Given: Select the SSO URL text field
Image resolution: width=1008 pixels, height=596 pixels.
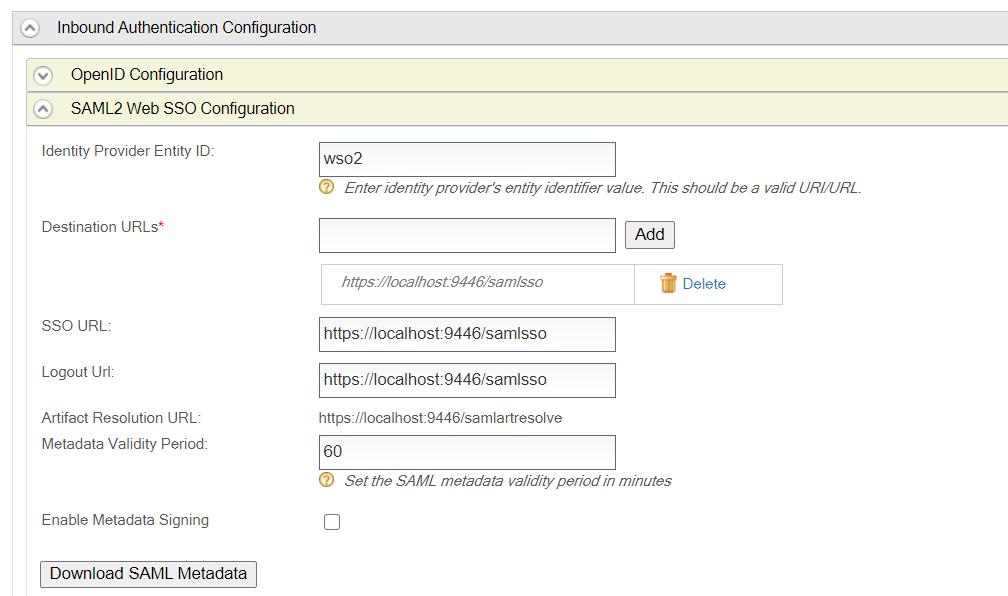Looking at the screenshot, I should pyautogui.click(x=467, y=334).
